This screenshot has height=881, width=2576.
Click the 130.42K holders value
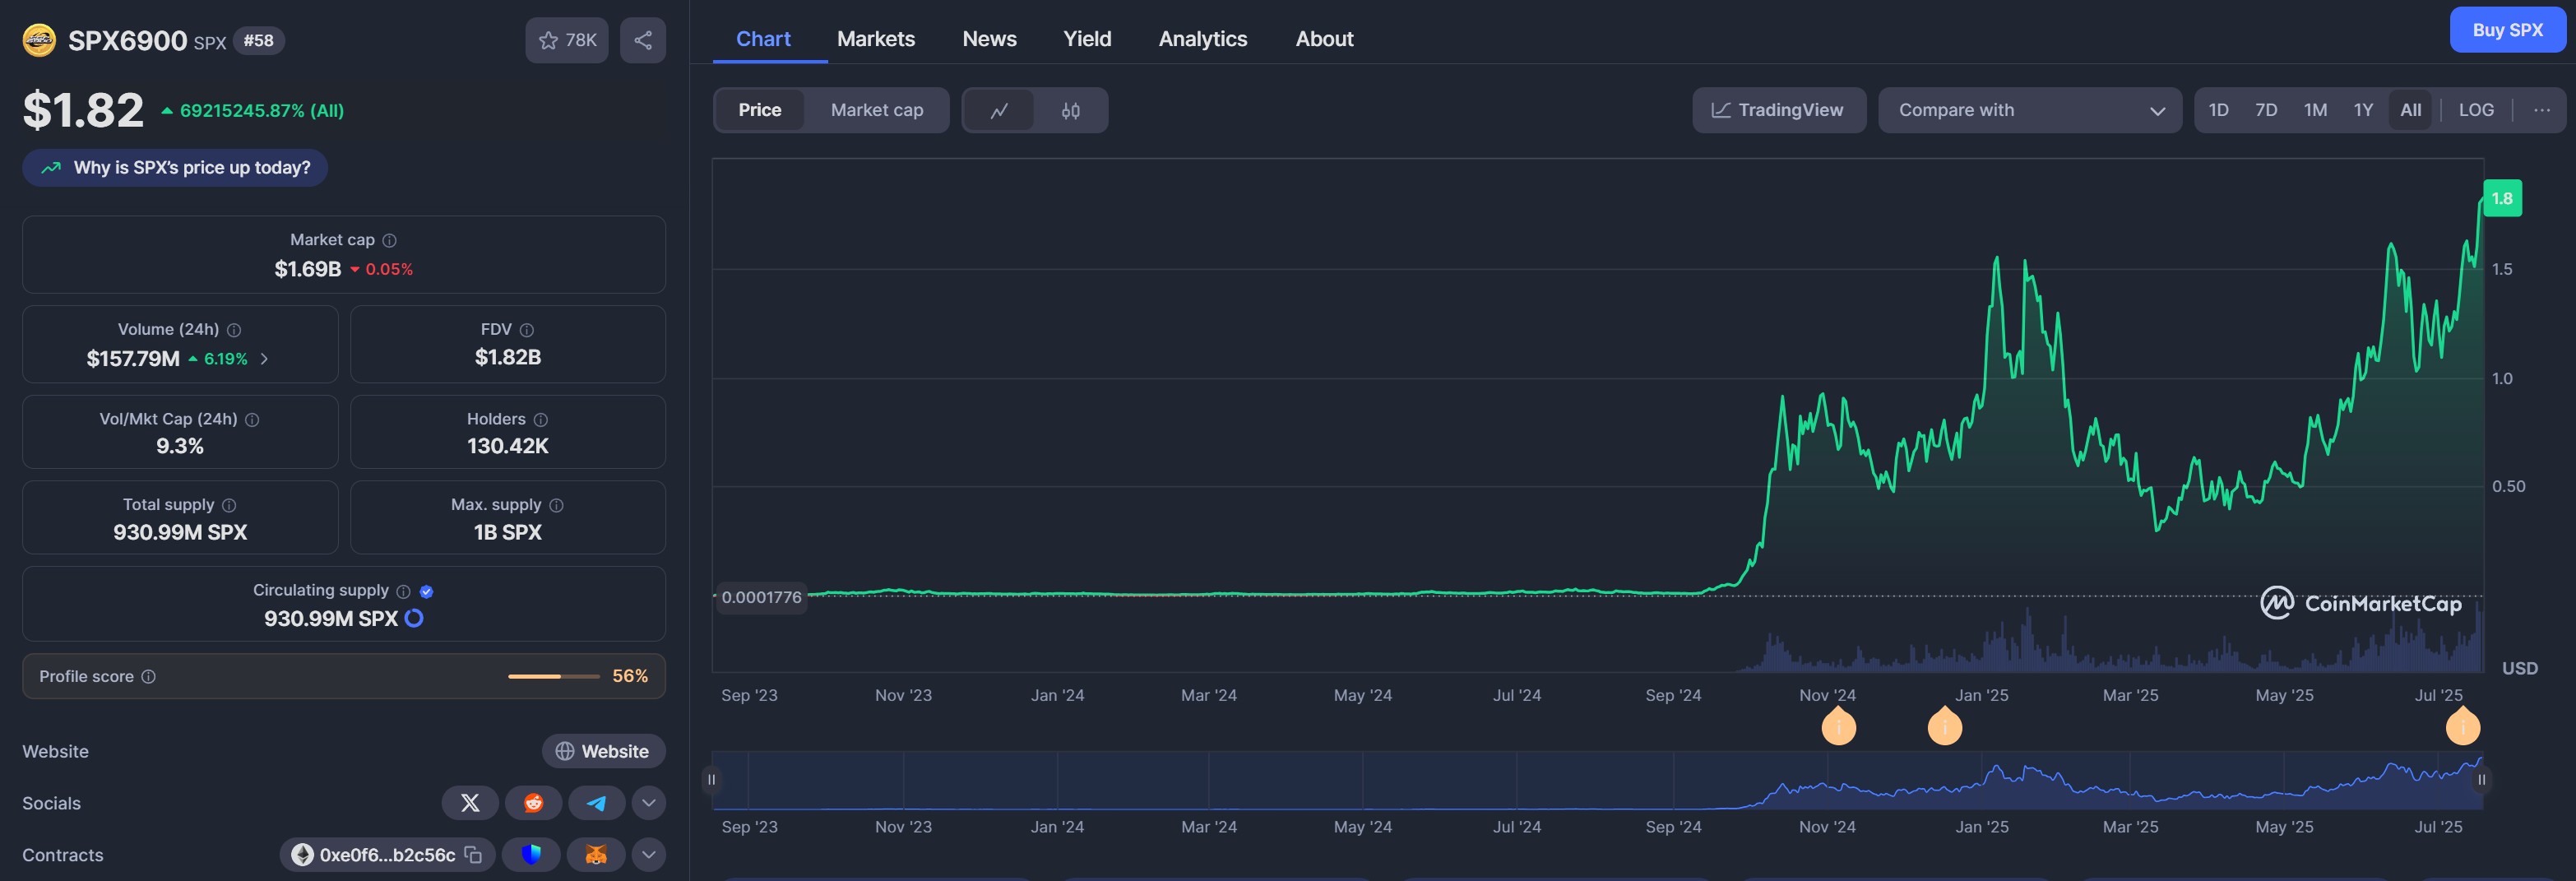click(508, 446)
